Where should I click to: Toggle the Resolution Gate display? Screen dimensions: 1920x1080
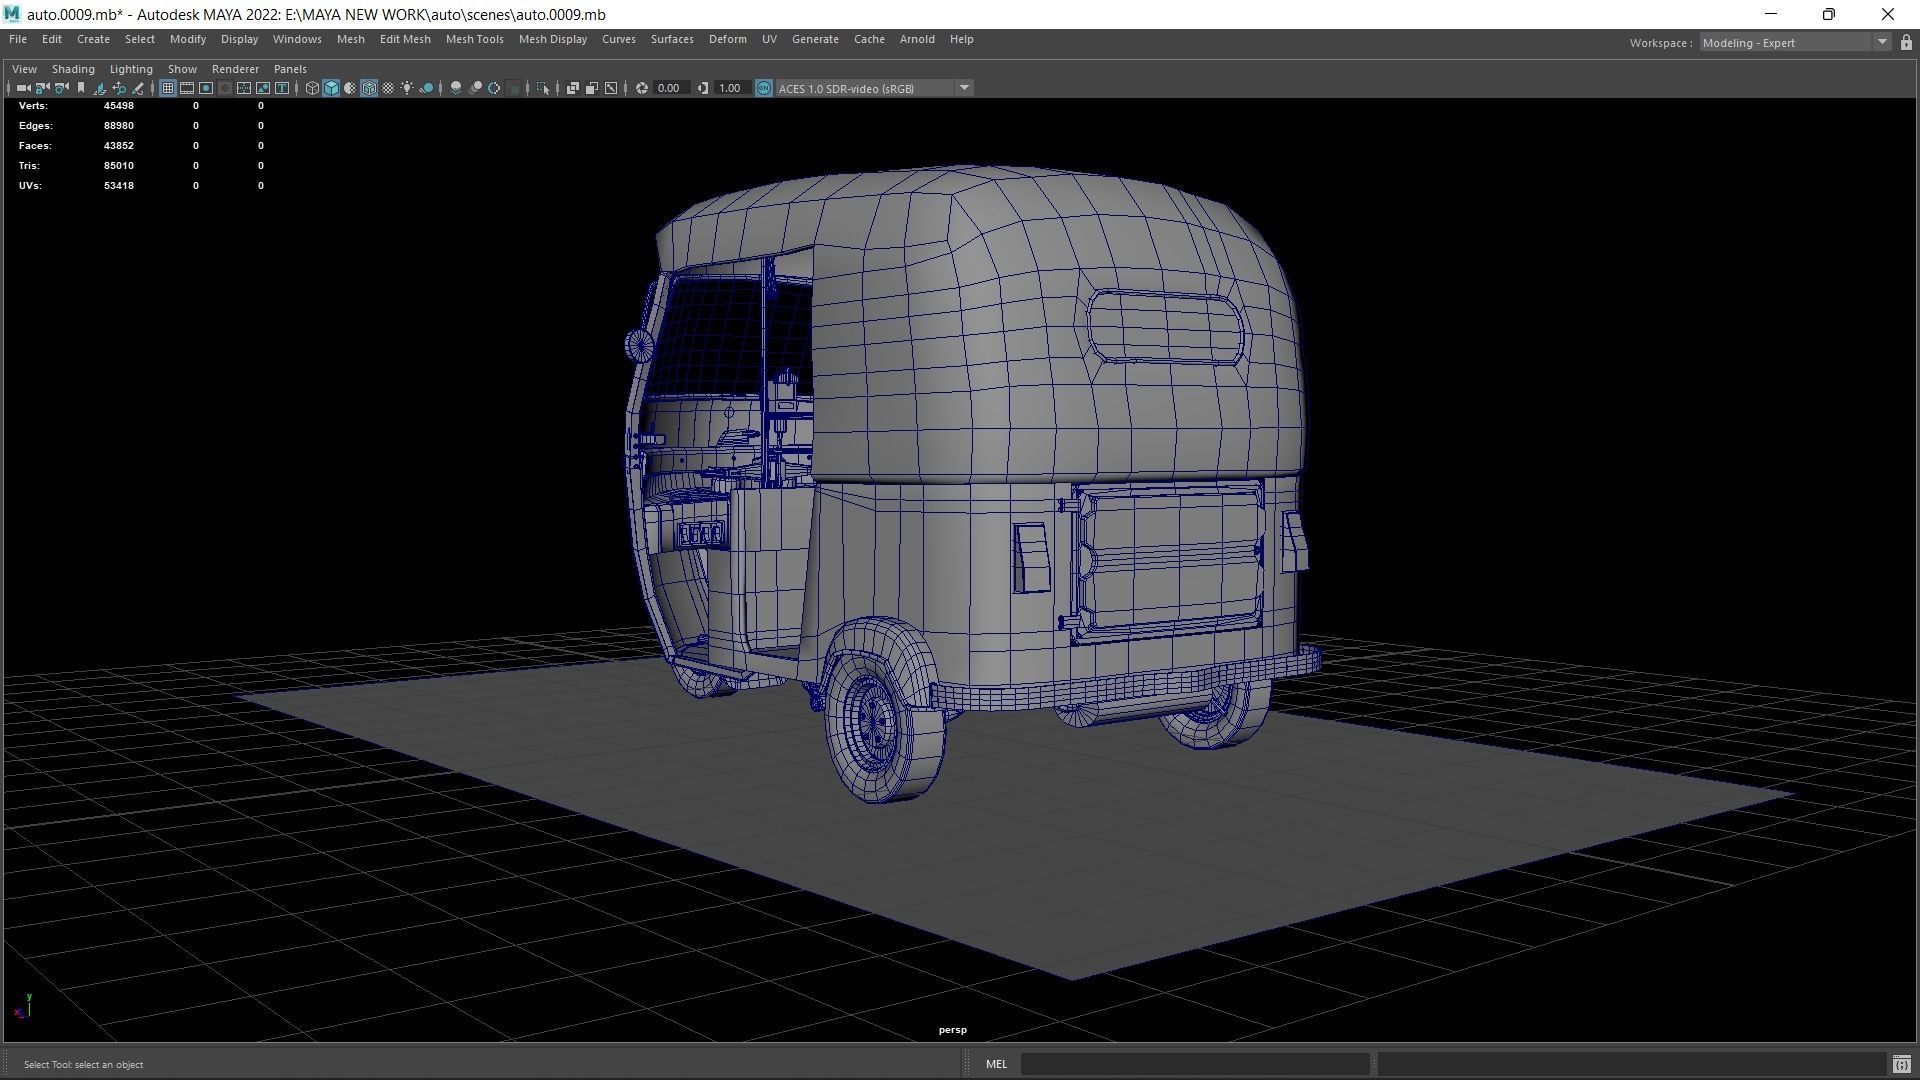coord(206,88)
